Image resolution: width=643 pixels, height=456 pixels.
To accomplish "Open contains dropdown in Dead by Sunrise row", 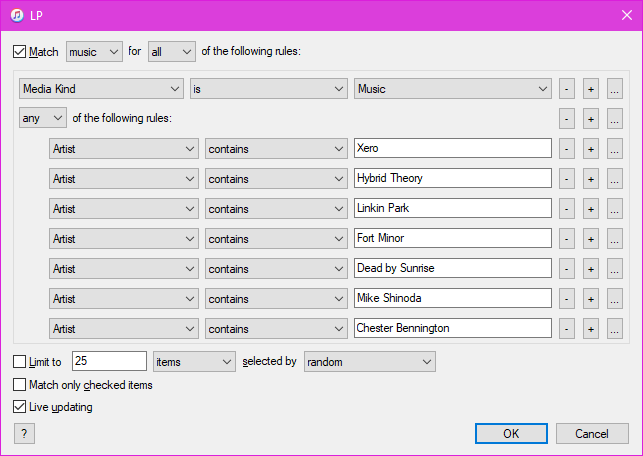I will pos(276,268).
